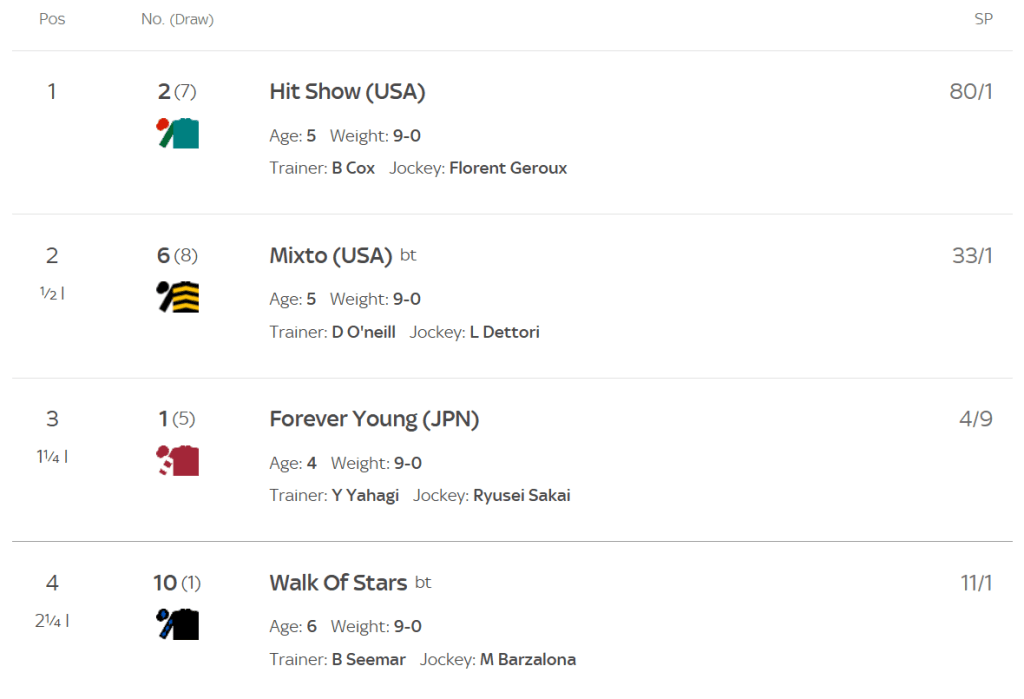
Task: Select trainer Y Yahagi
Action: (x=365, y=495)
